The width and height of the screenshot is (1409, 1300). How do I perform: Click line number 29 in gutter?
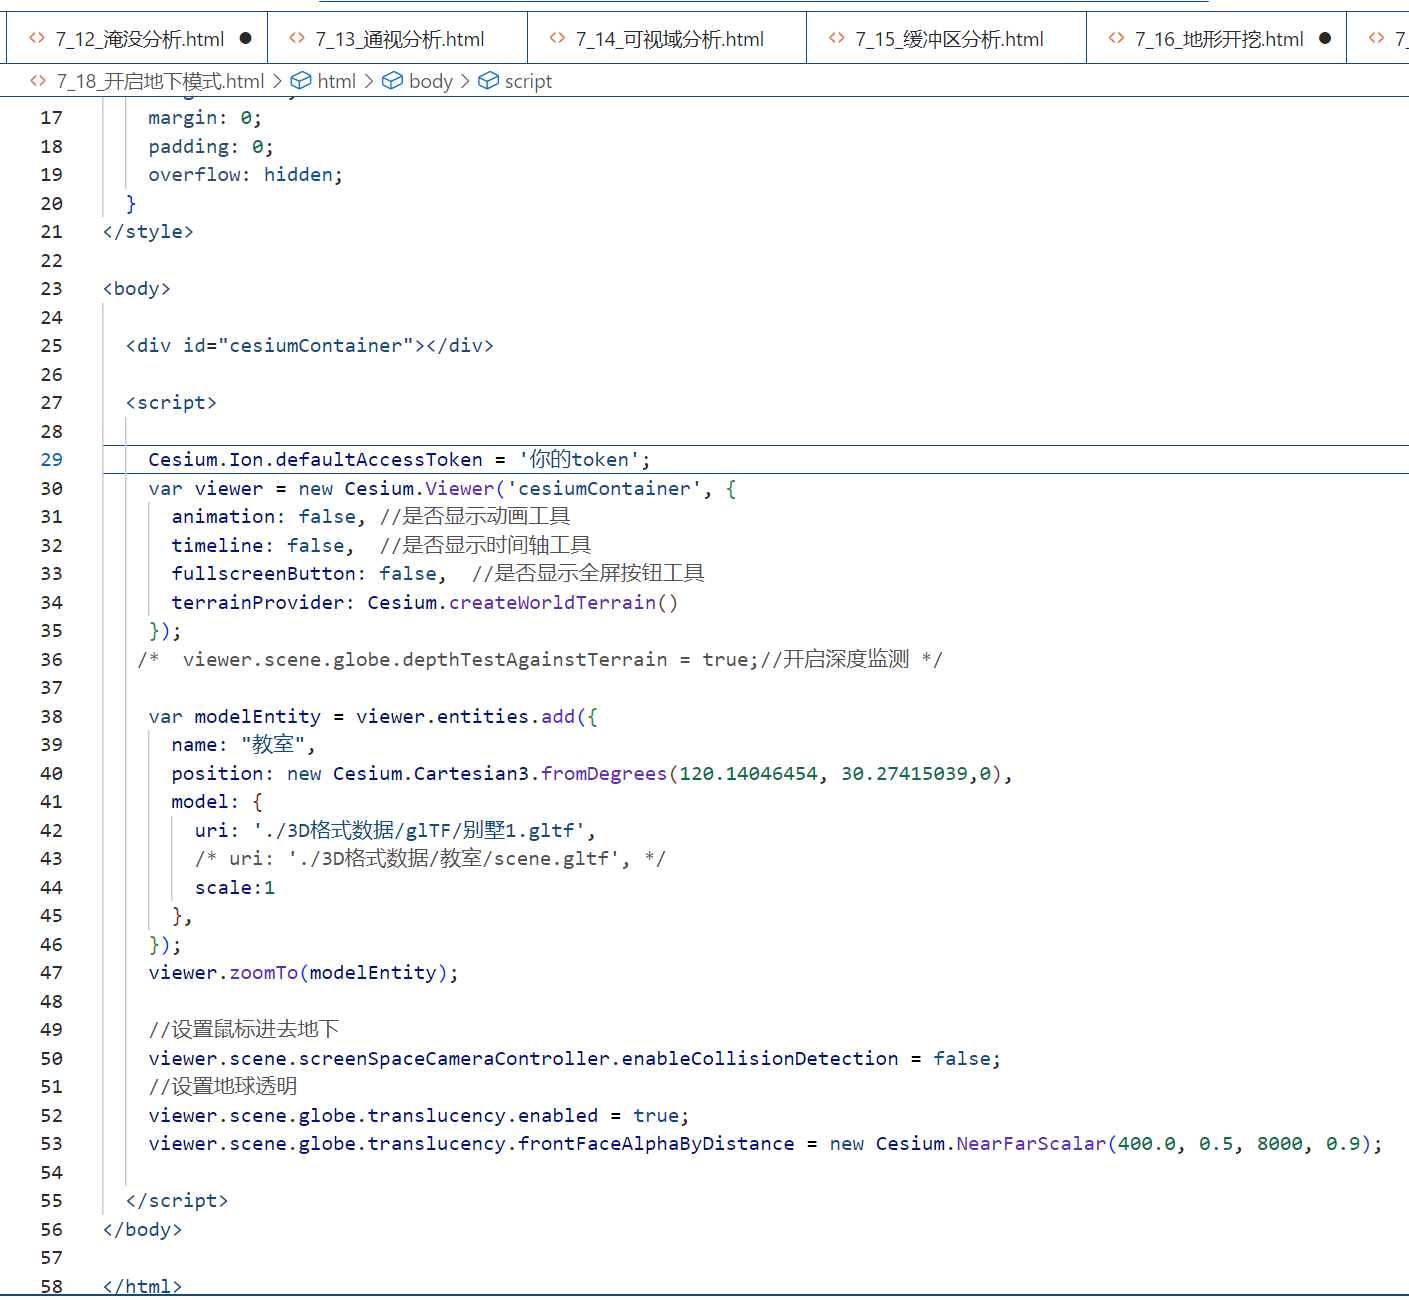point(51,460)
